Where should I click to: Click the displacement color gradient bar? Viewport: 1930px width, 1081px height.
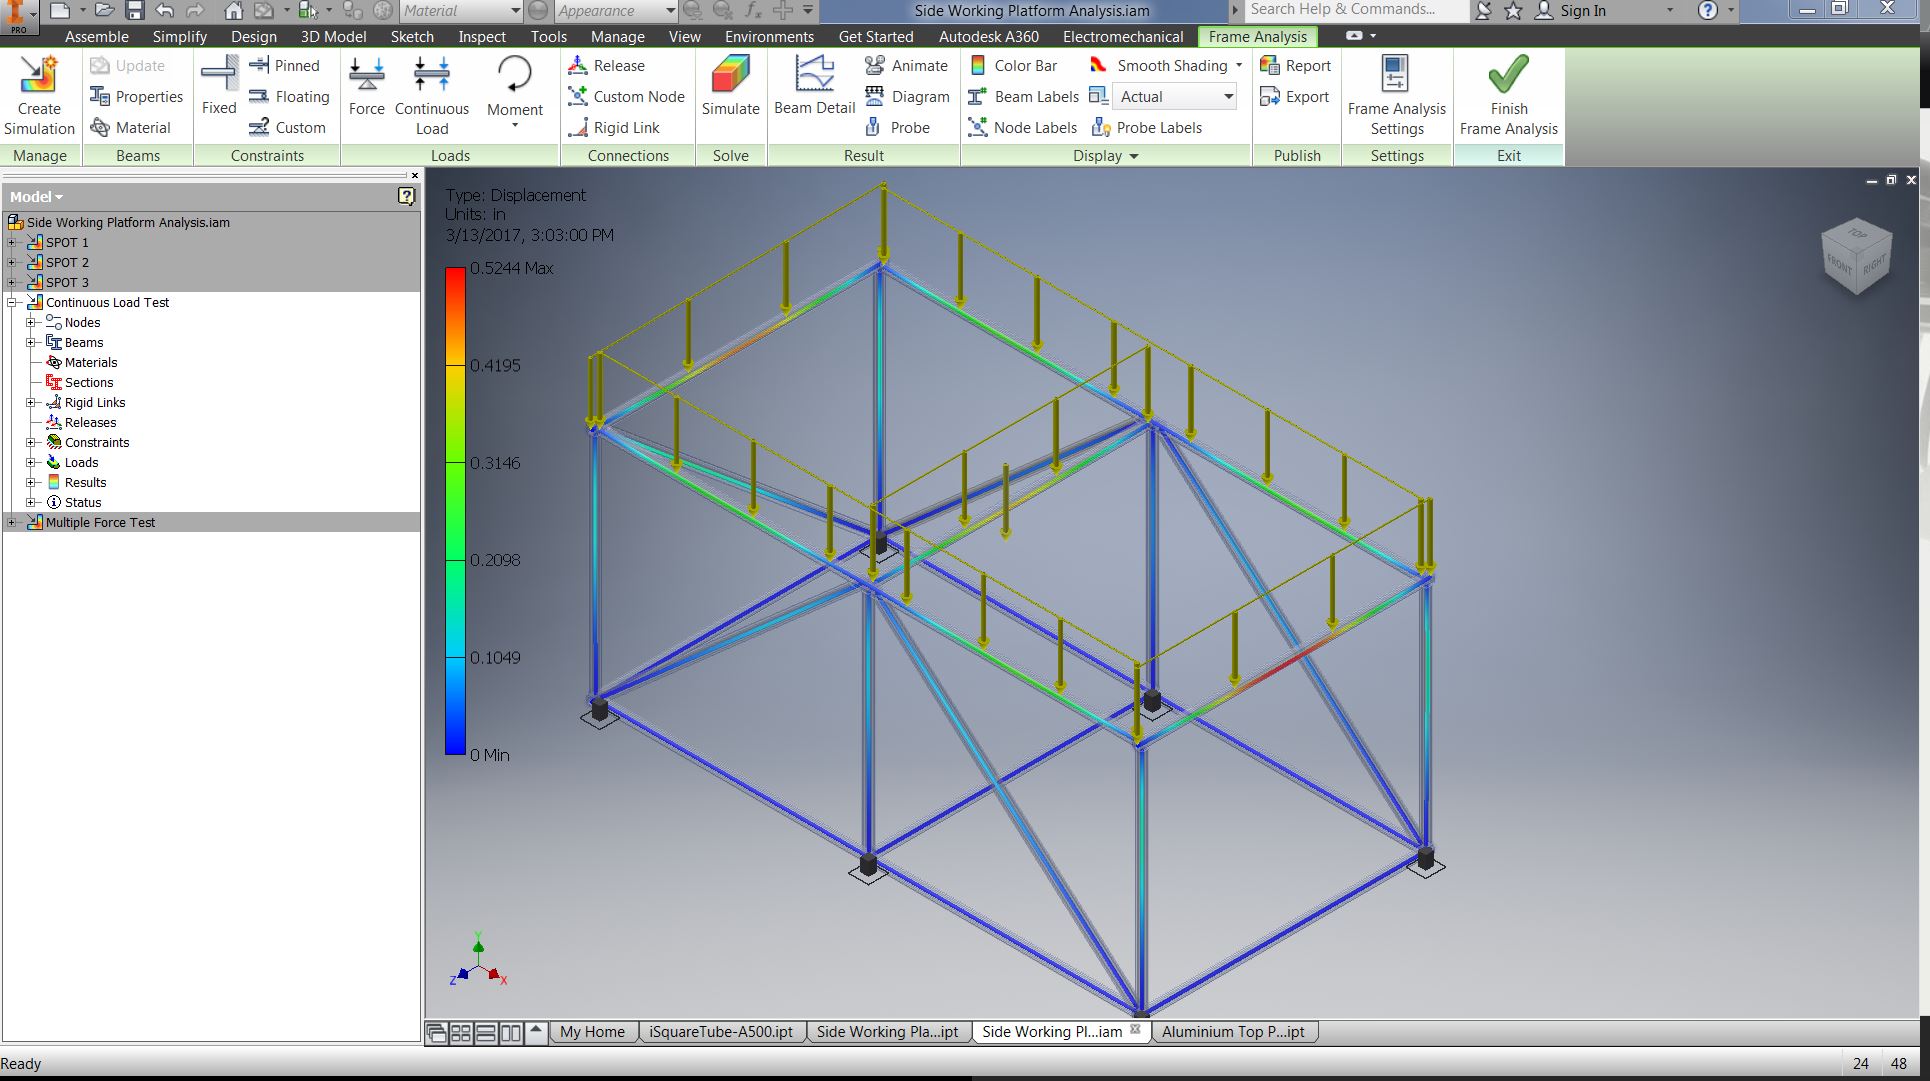pos(455,510)
